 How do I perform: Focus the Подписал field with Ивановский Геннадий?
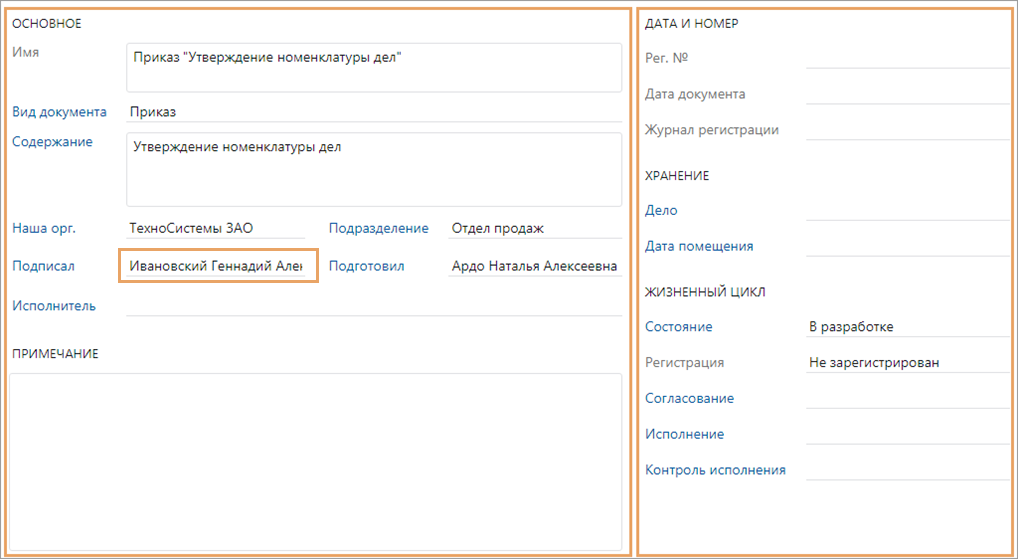point(217,266)
